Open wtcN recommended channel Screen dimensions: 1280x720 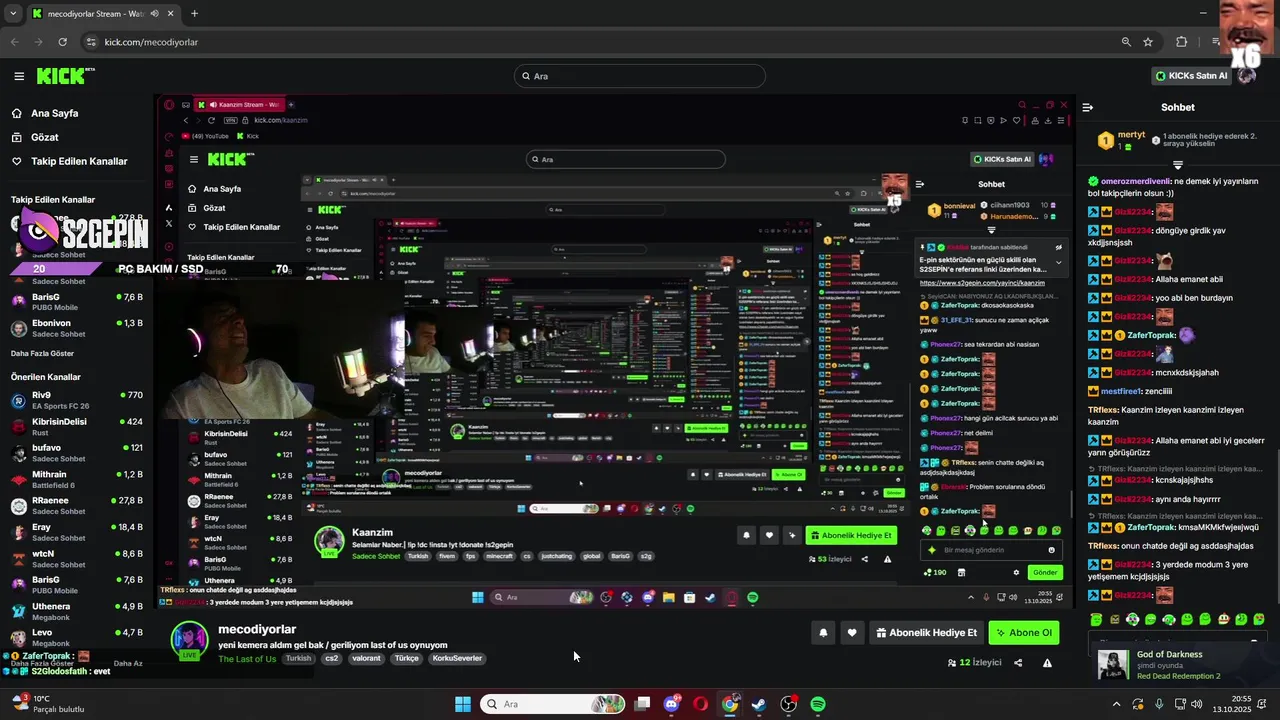click(76, 558)
